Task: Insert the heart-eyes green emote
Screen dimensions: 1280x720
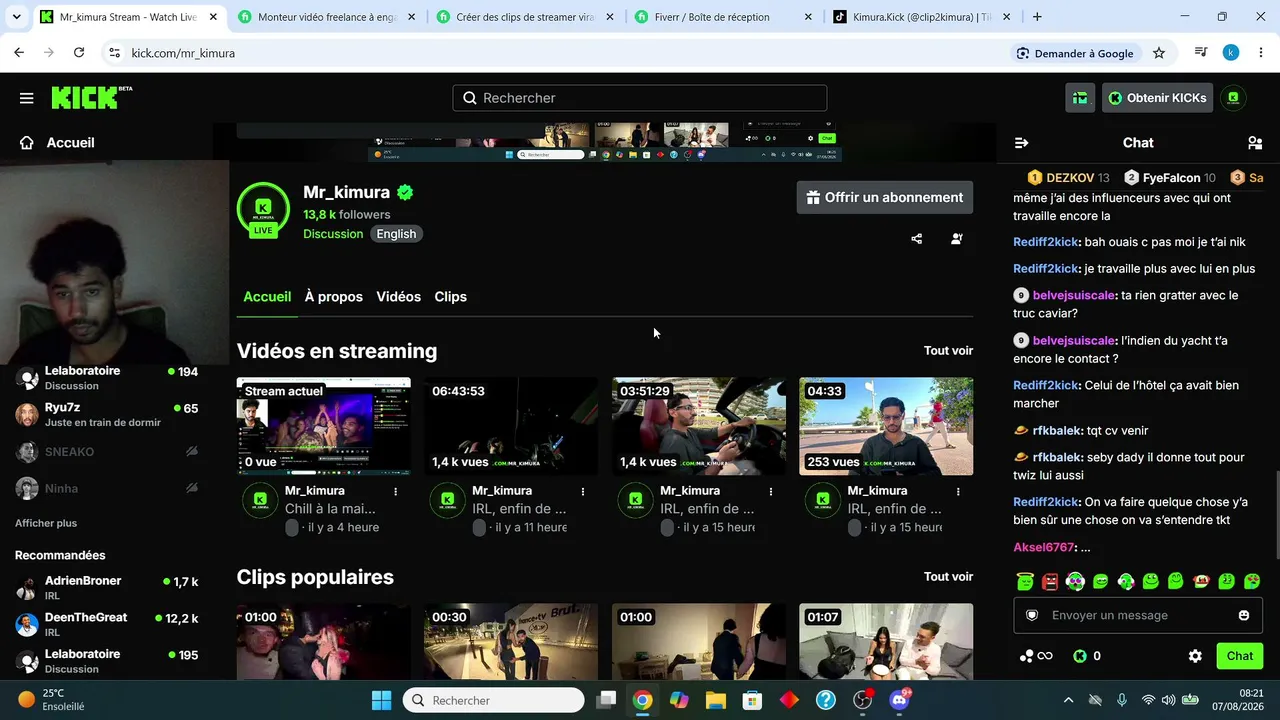Action: (x=1251, y=581)
